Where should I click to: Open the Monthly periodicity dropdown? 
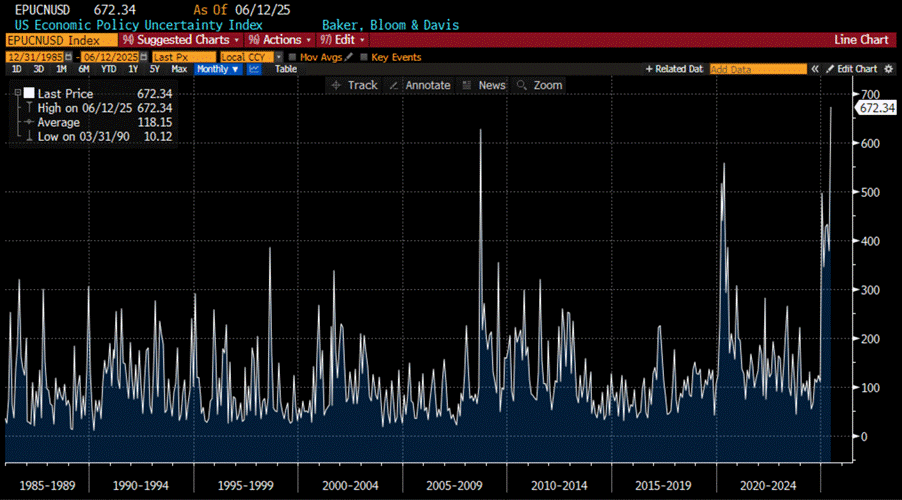tap(218, 69)
